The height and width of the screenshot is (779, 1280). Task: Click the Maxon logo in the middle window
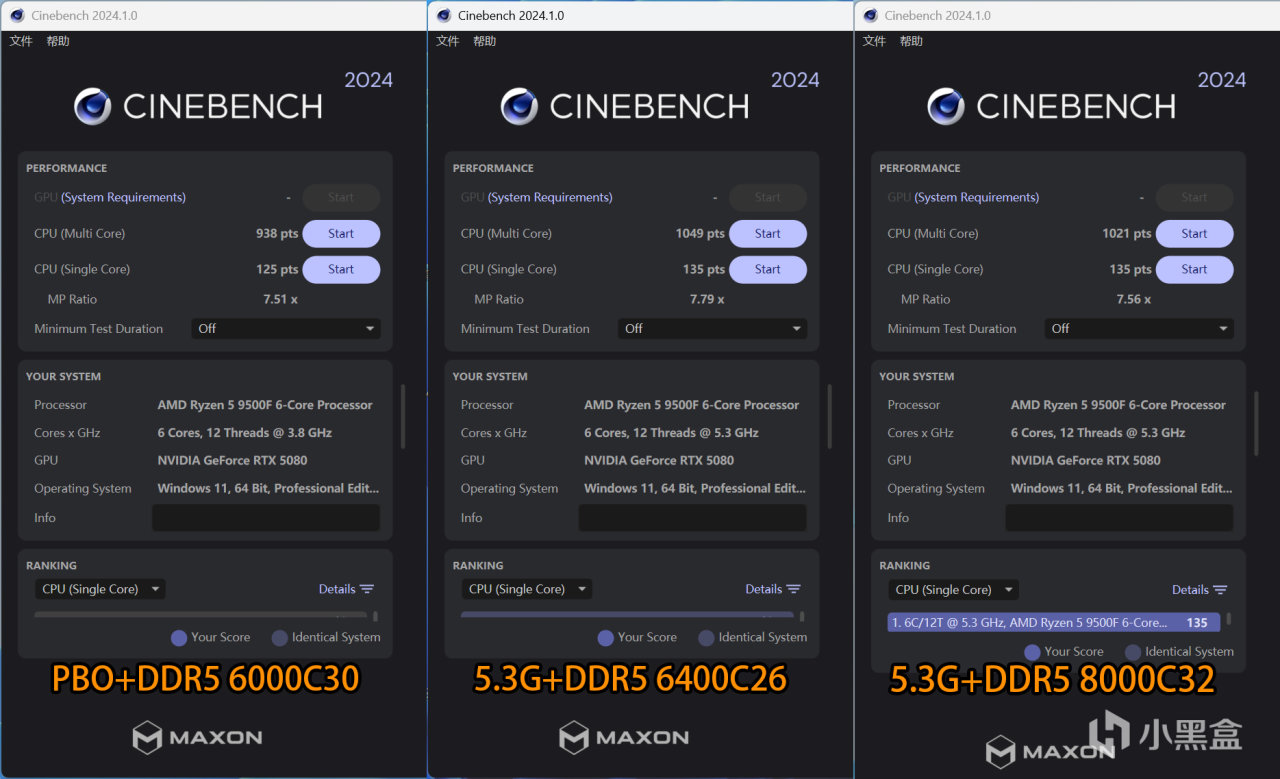[624, 738]
